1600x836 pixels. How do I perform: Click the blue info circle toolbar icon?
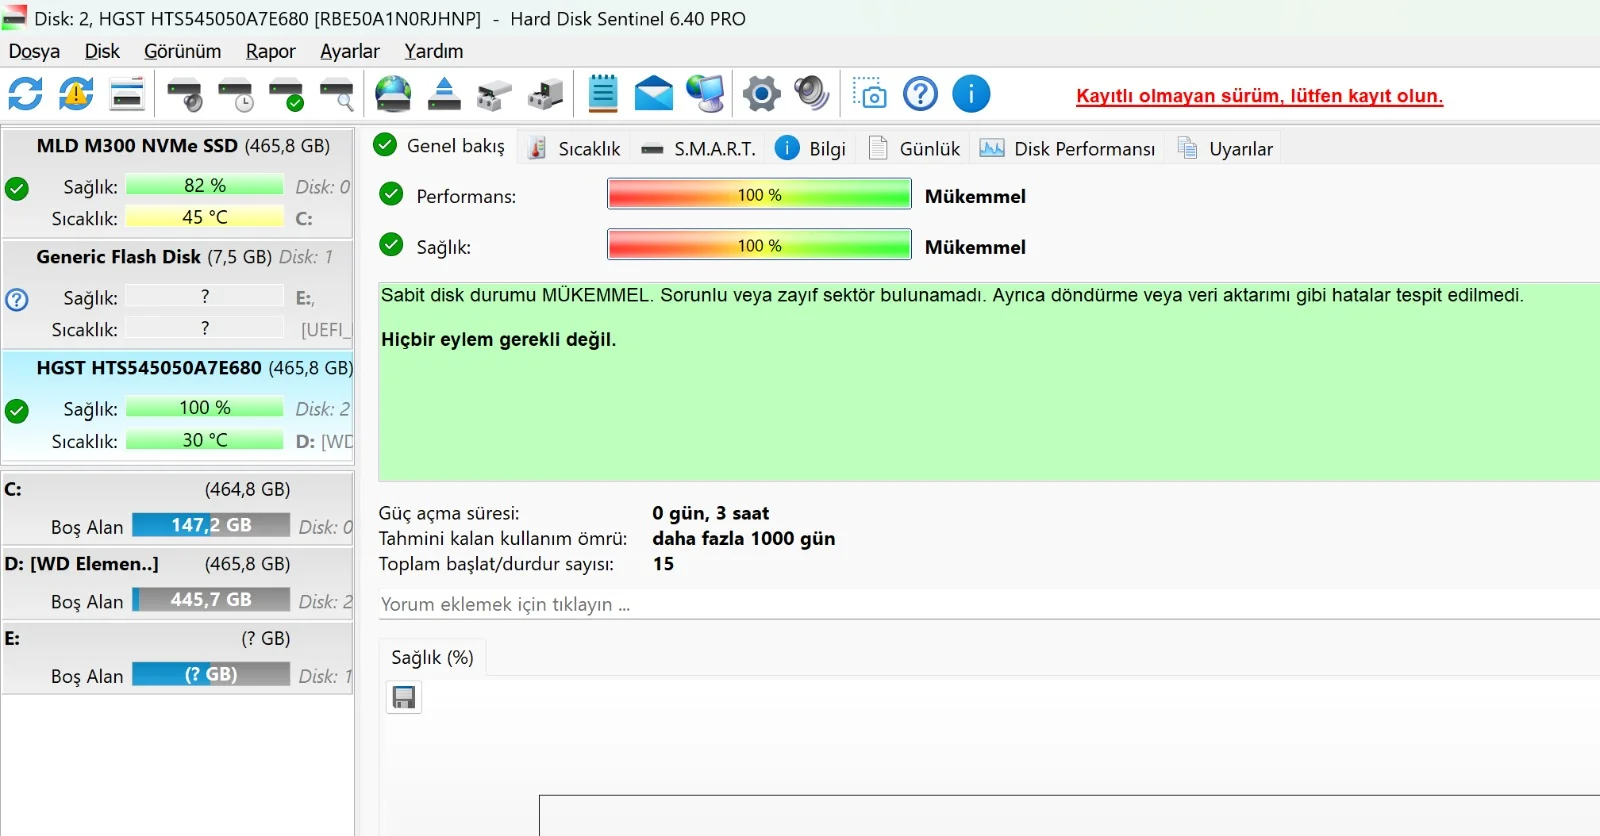971,94
